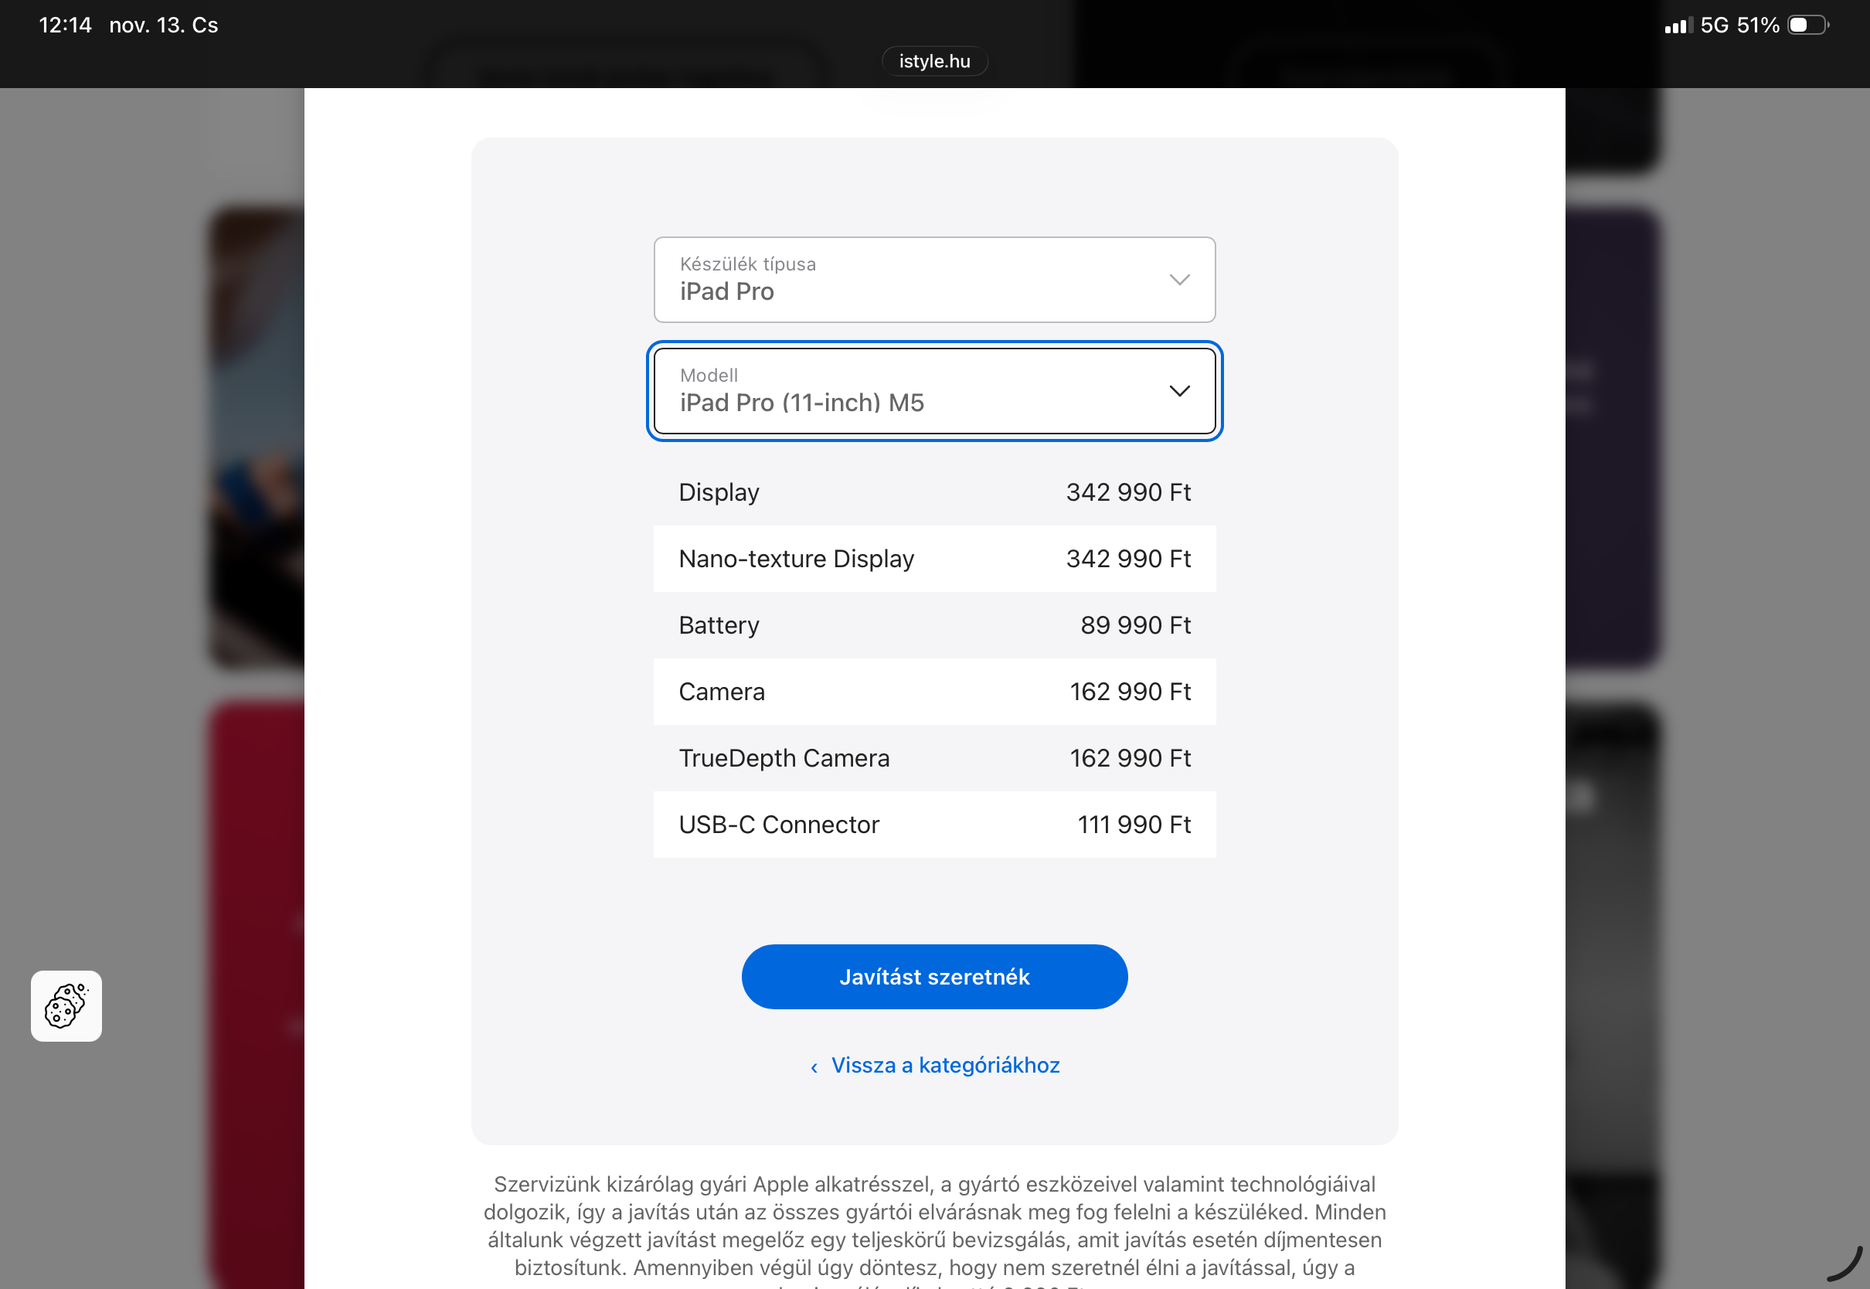Select the TrueDepth Camera row
Image resolution: width=1870 pixels, height=1289 pixels.
tap(934, 758)
